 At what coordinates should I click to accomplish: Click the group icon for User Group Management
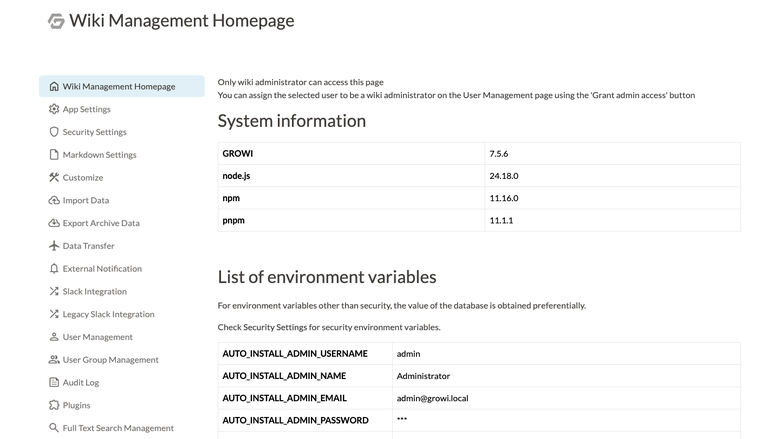point(54,359)
